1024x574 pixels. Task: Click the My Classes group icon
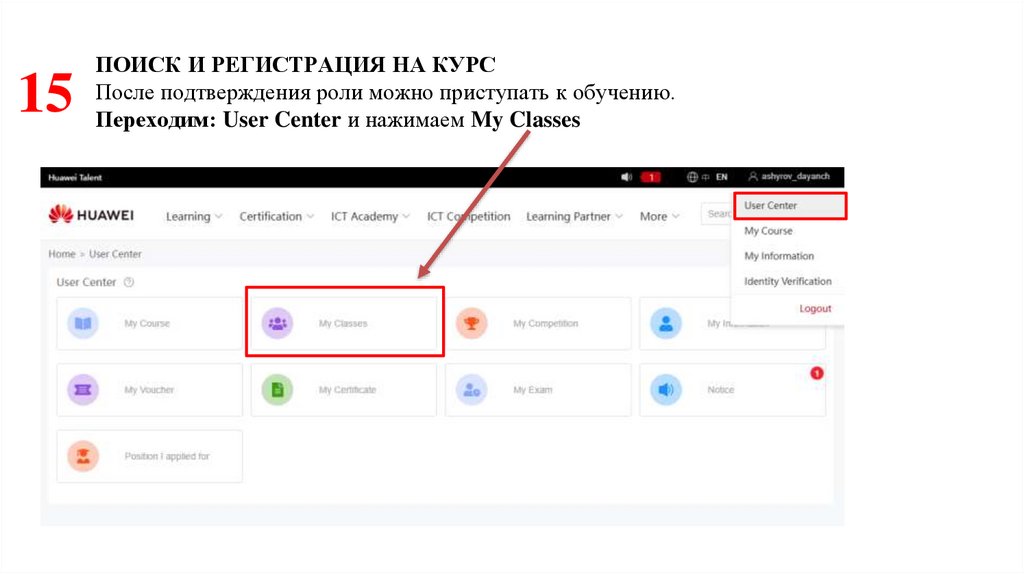click(x=278, y=323)
